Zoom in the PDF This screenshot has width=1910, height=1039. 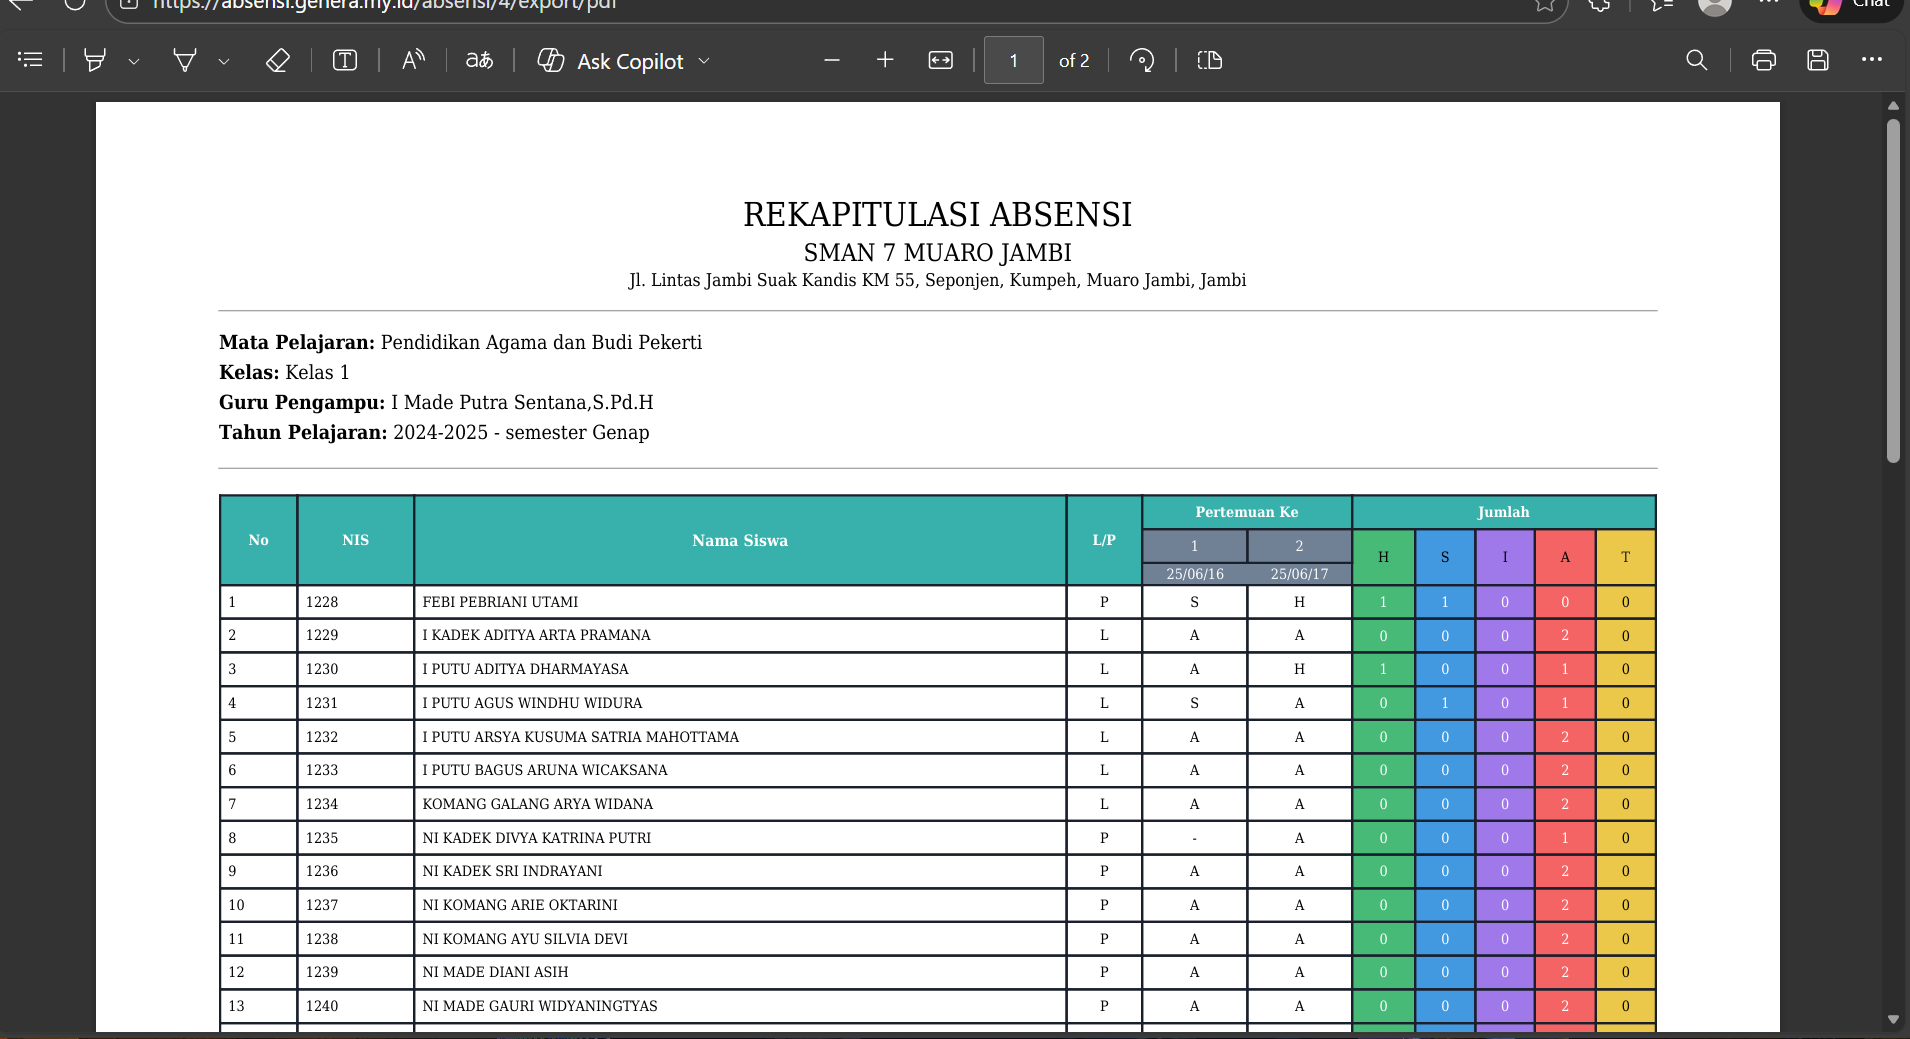point(885,60)
